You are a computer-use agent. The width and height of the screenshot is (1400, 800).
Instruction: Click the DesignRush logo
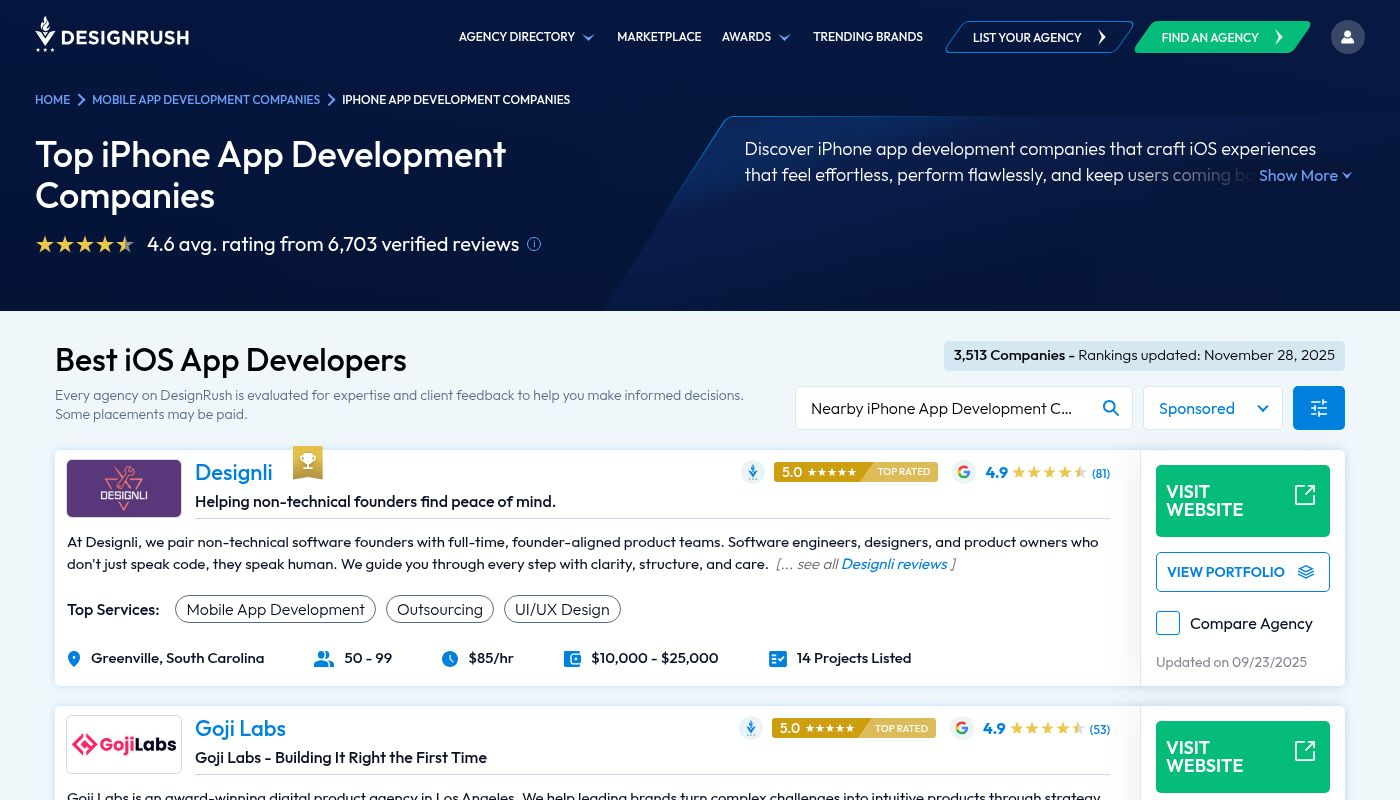click(112, 36)
